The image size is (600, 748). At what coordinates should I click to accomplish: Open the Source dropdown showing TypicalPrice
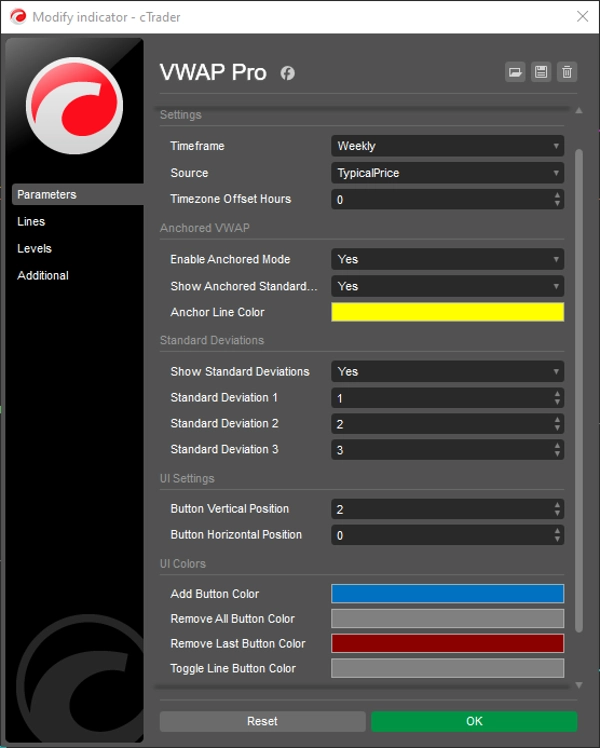[447, 173]
